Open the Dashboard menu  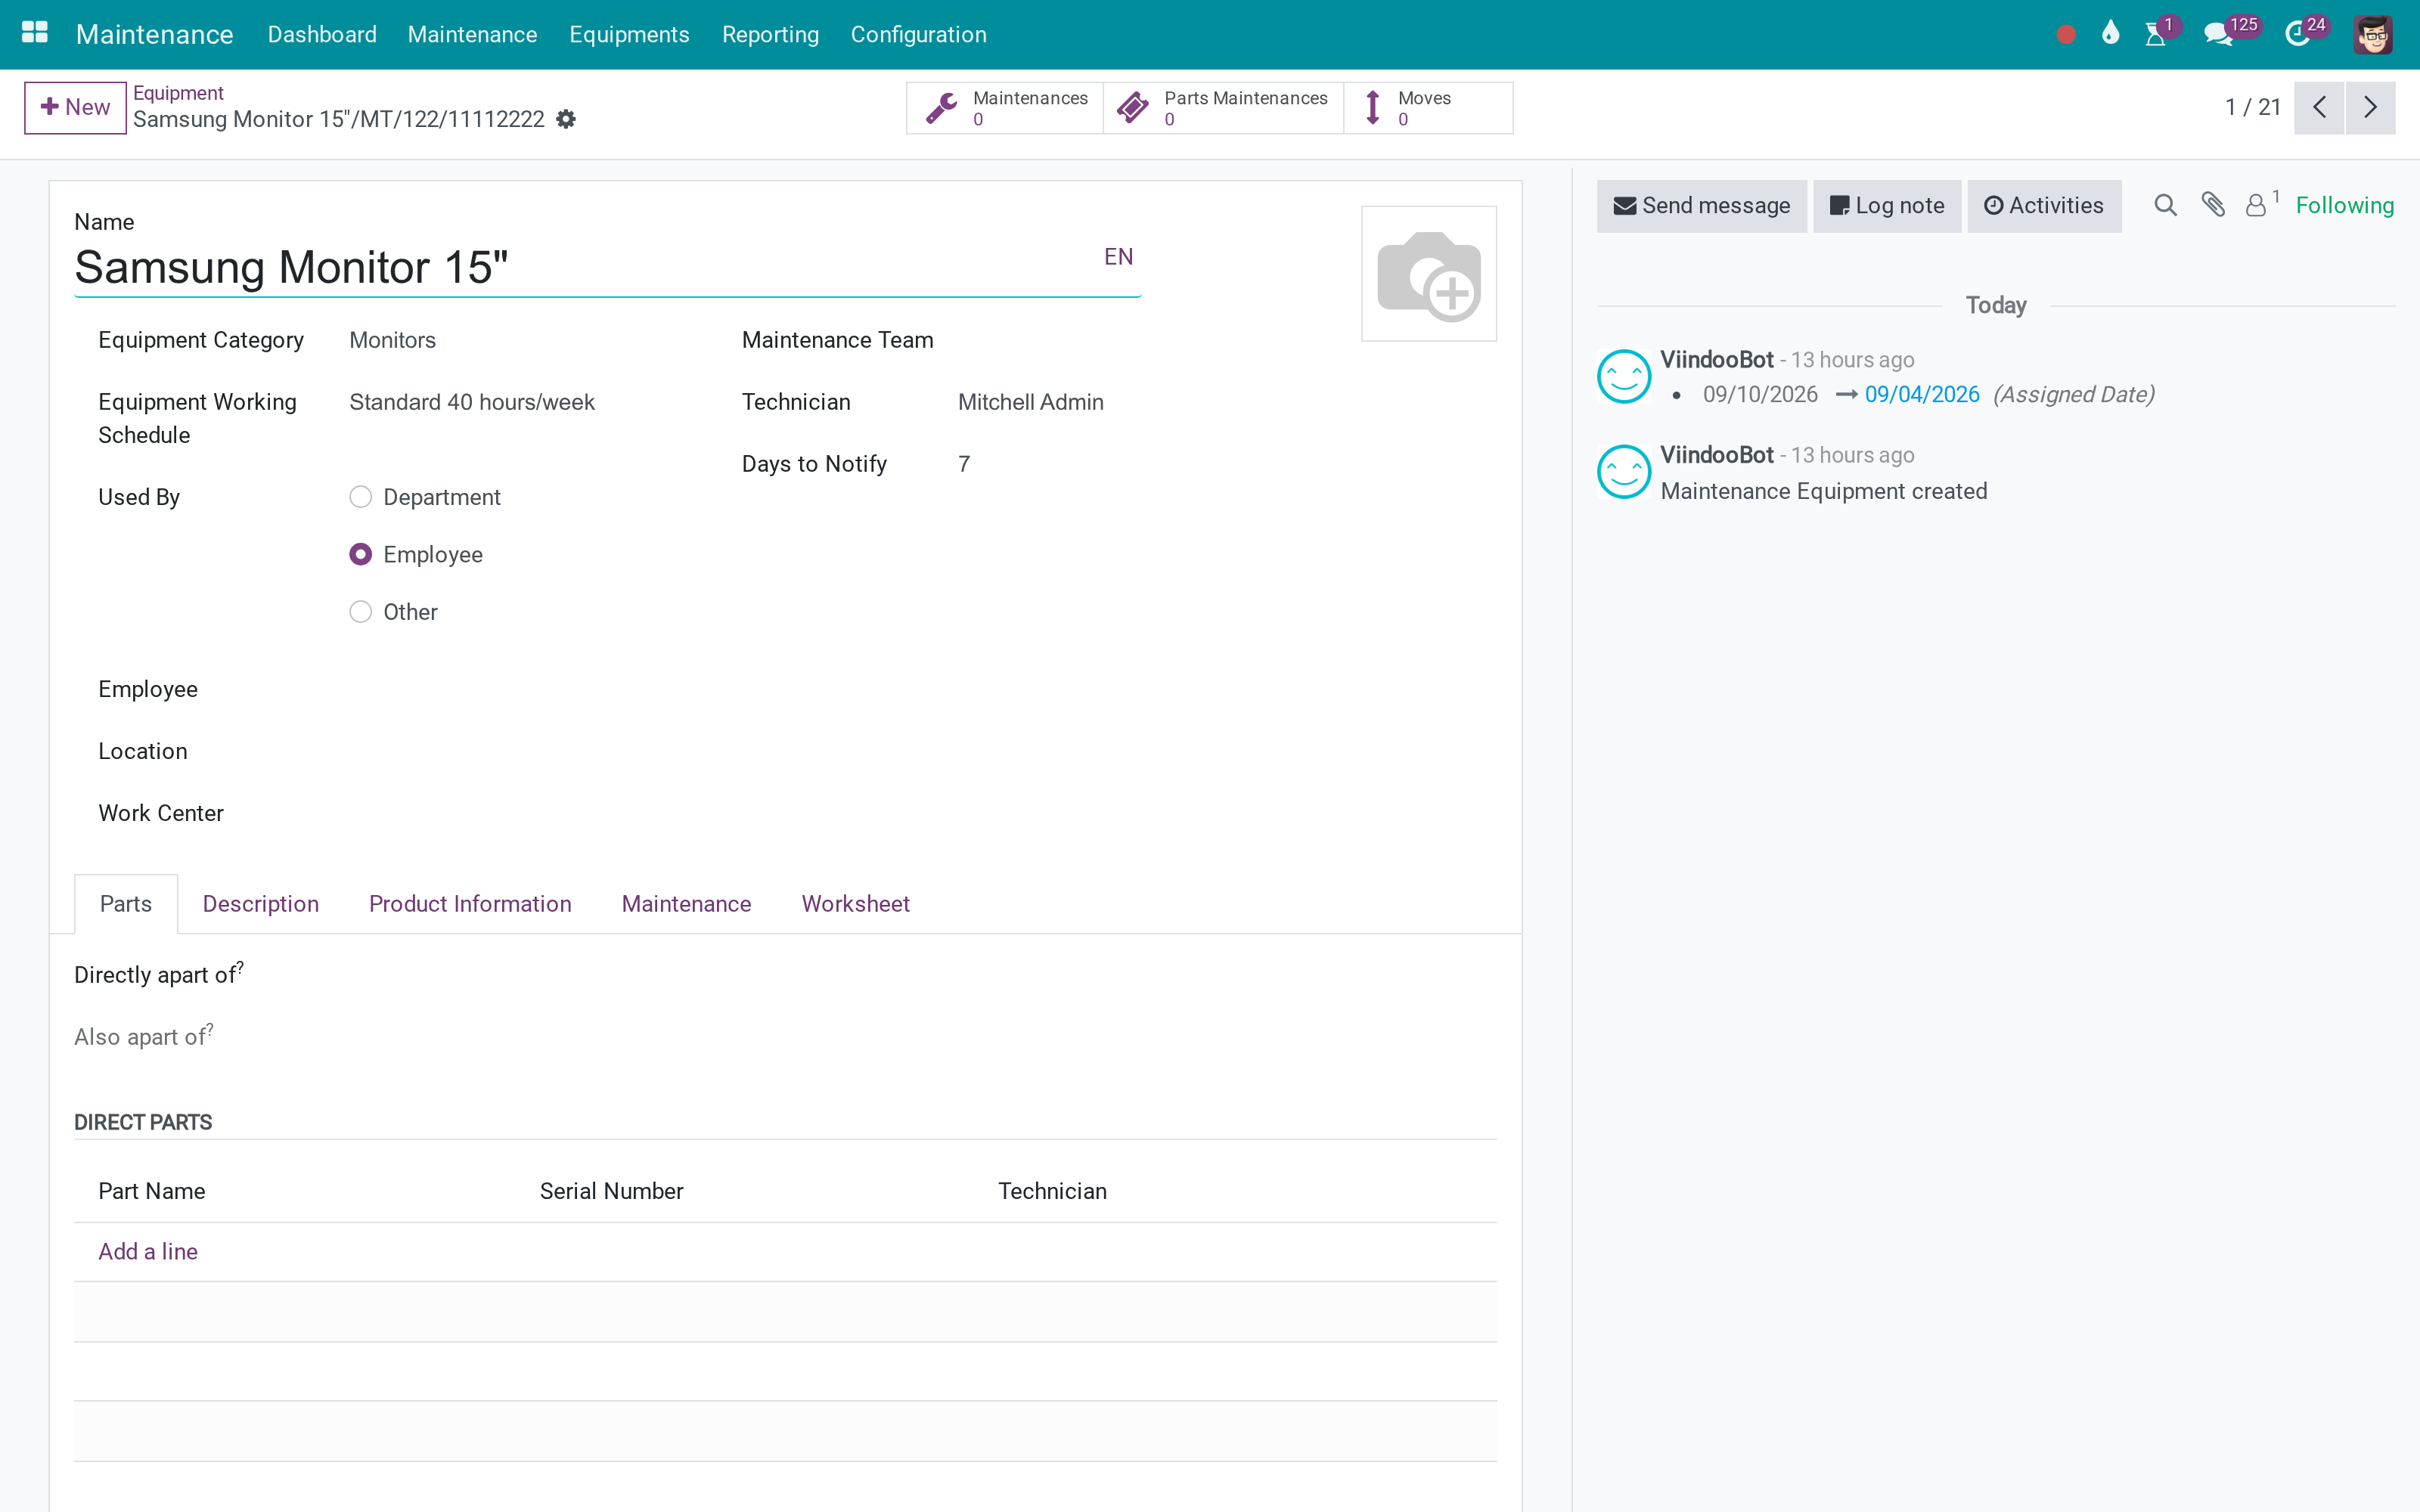point(322,34)
